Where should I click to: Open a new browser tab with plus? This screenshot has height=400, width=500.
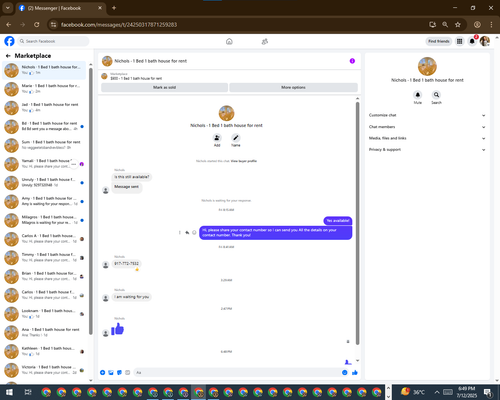[114, 8]
